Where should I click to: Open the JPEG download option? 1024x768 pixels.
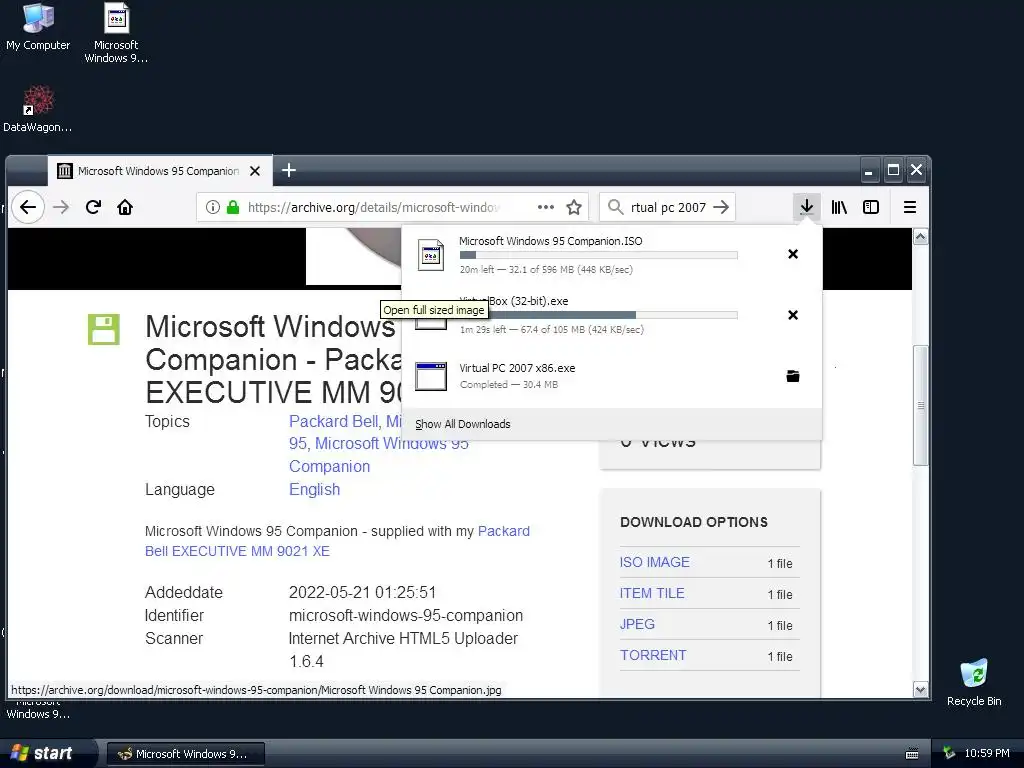[x=637, y=624]
